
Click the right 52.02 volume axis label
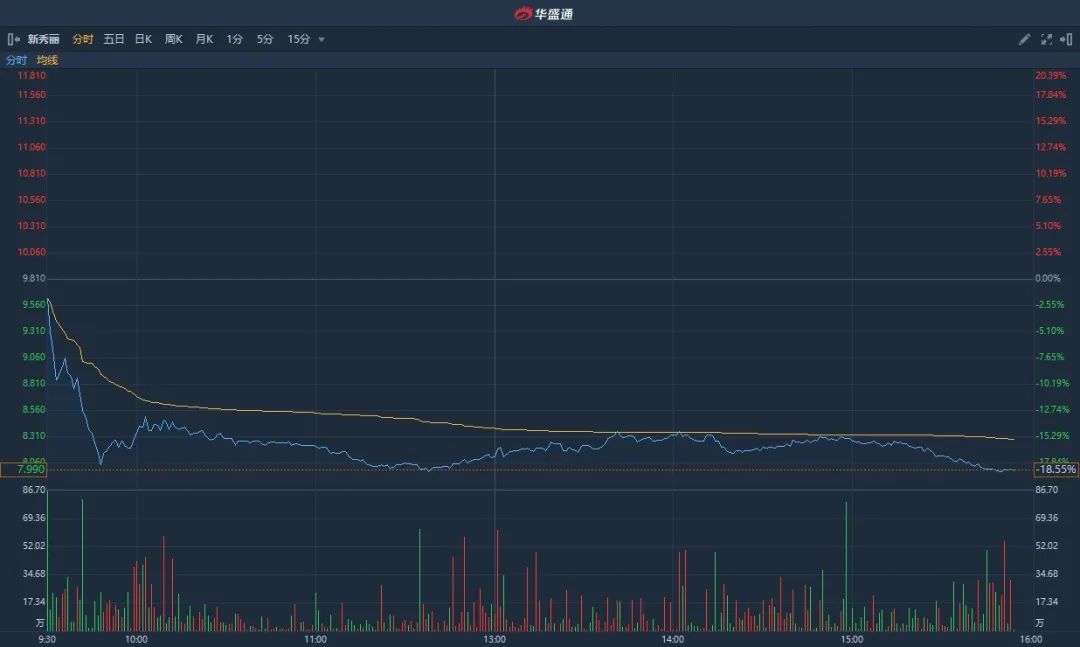pos(1046,546)
